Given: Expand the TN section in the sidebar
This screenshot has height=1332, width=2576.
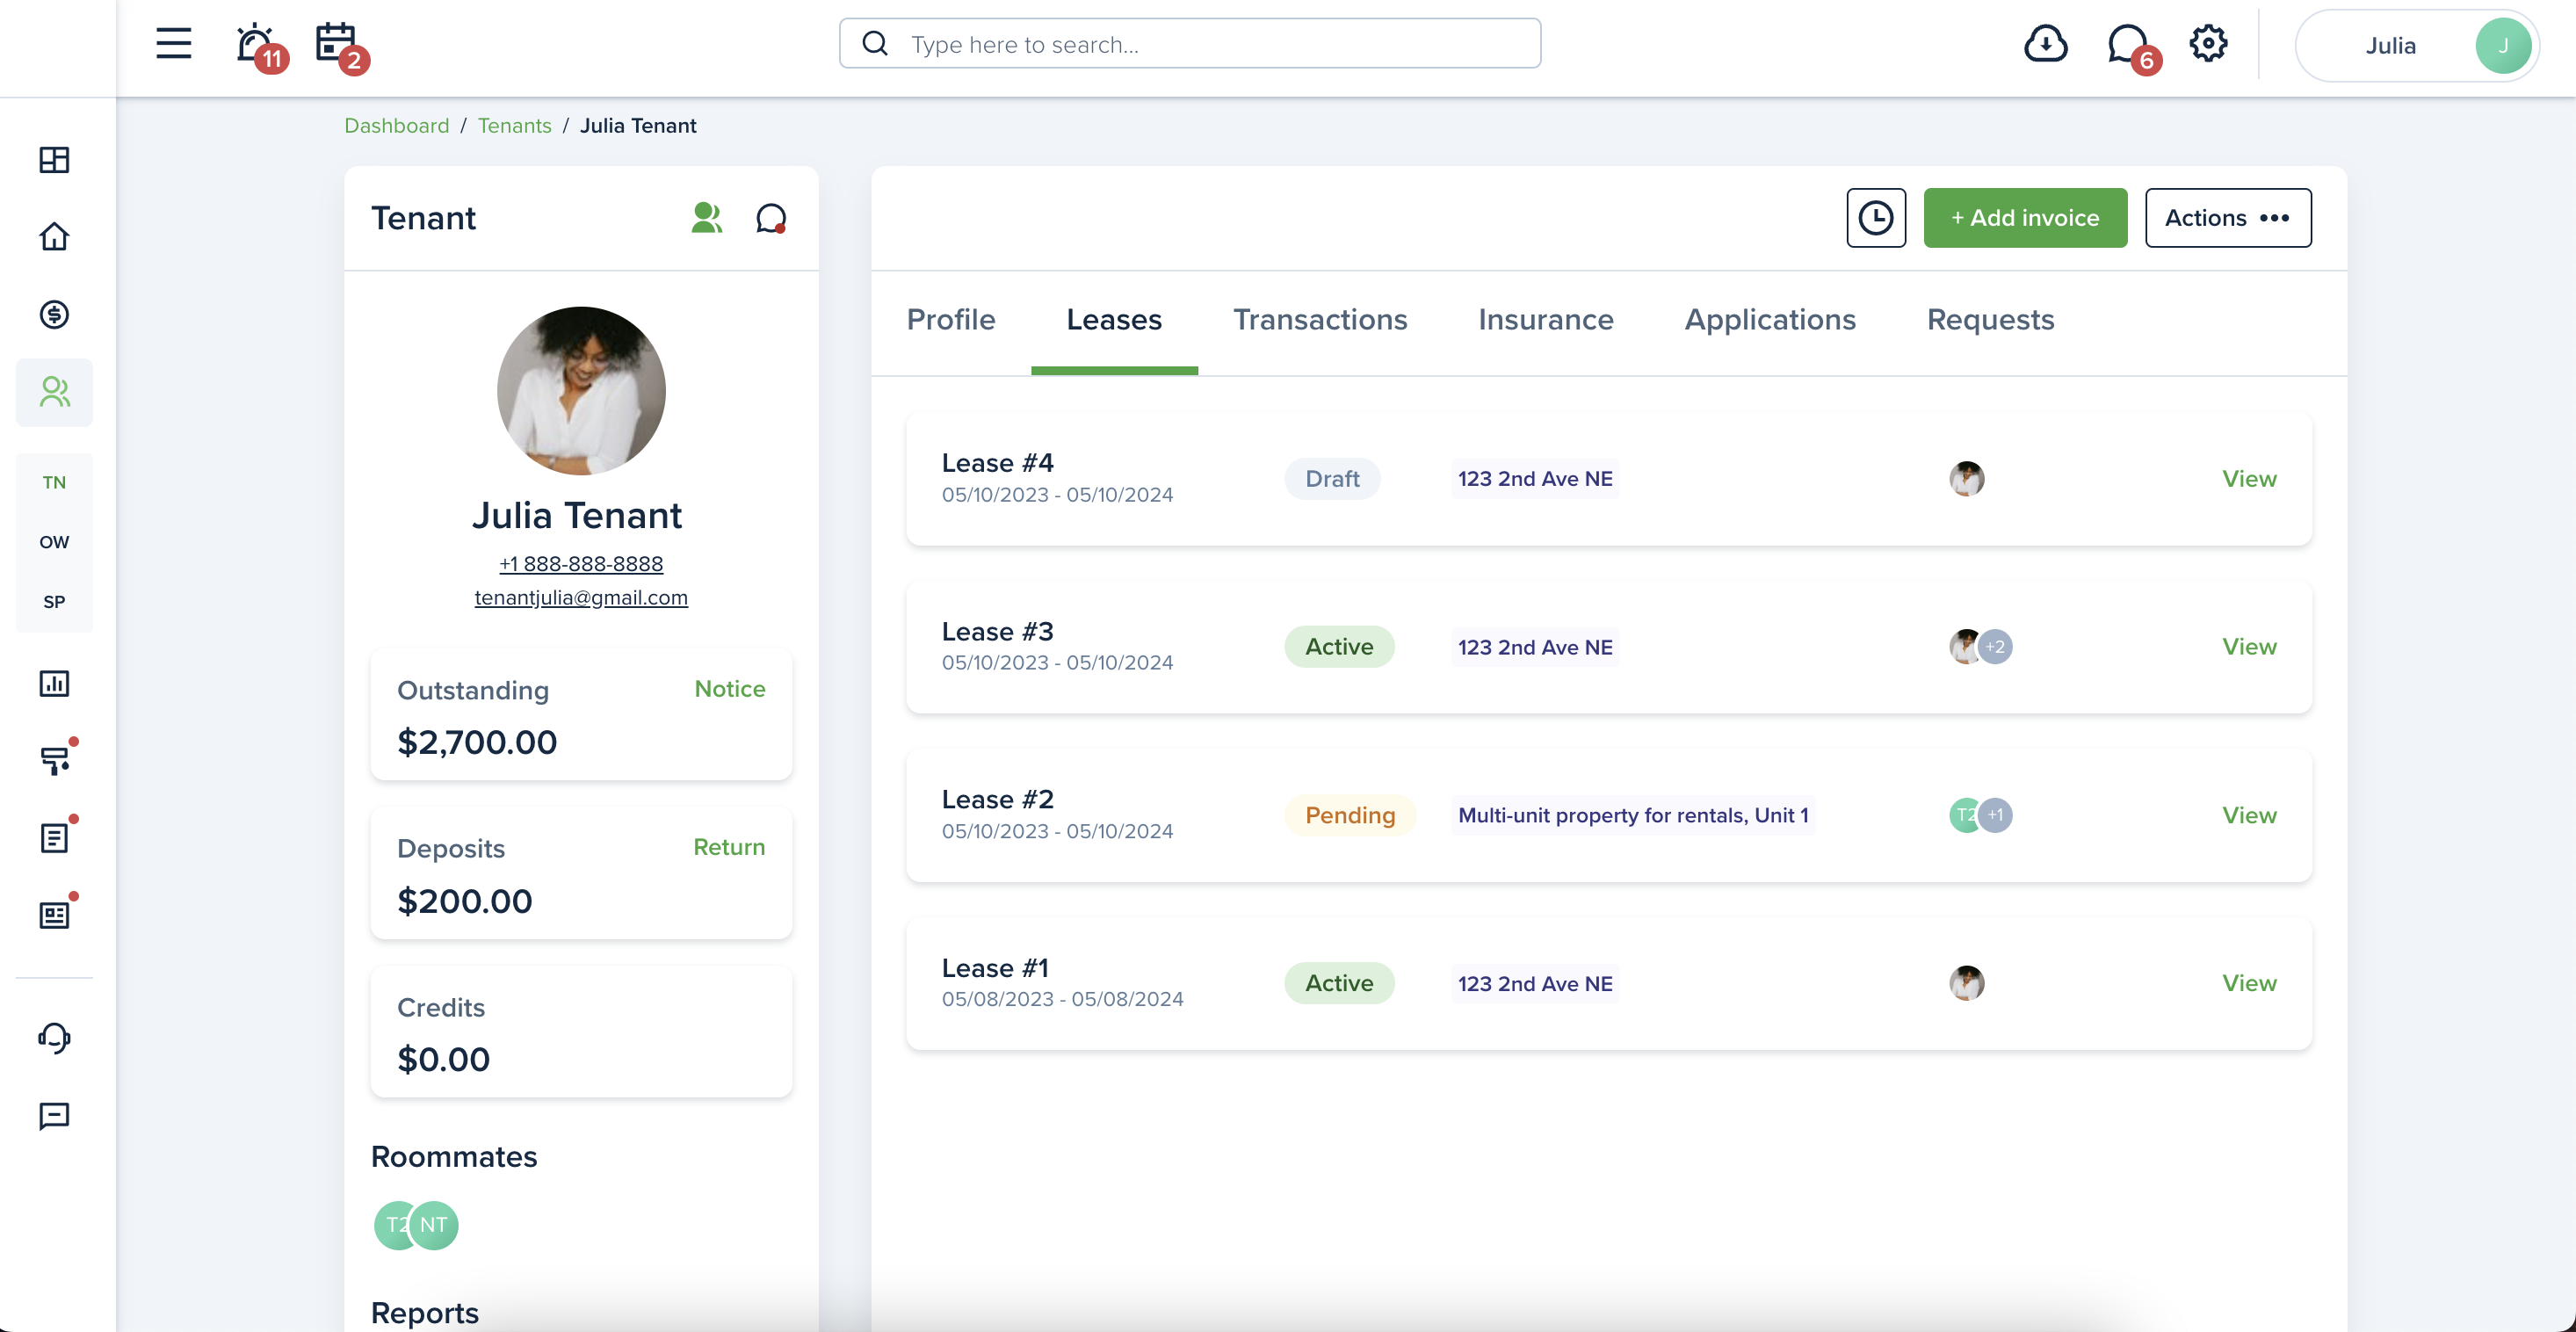Looking at the screenshot, I should 54,482.
